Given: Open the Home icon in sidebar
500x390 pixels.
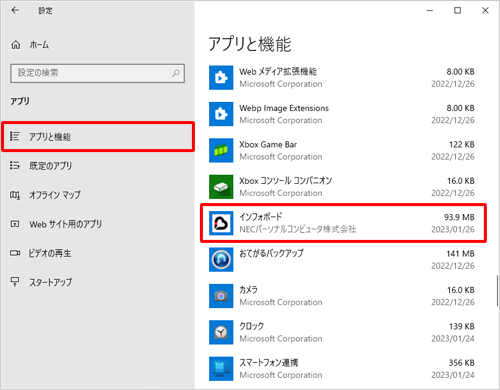Looking at the screenshot, I should [x=16, y=44].
